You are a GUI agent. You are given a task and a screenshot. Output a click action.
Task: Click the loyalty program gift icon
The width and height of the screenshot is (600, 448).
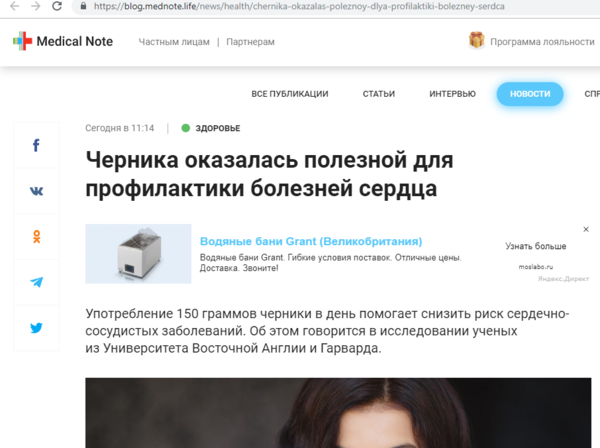476,40
